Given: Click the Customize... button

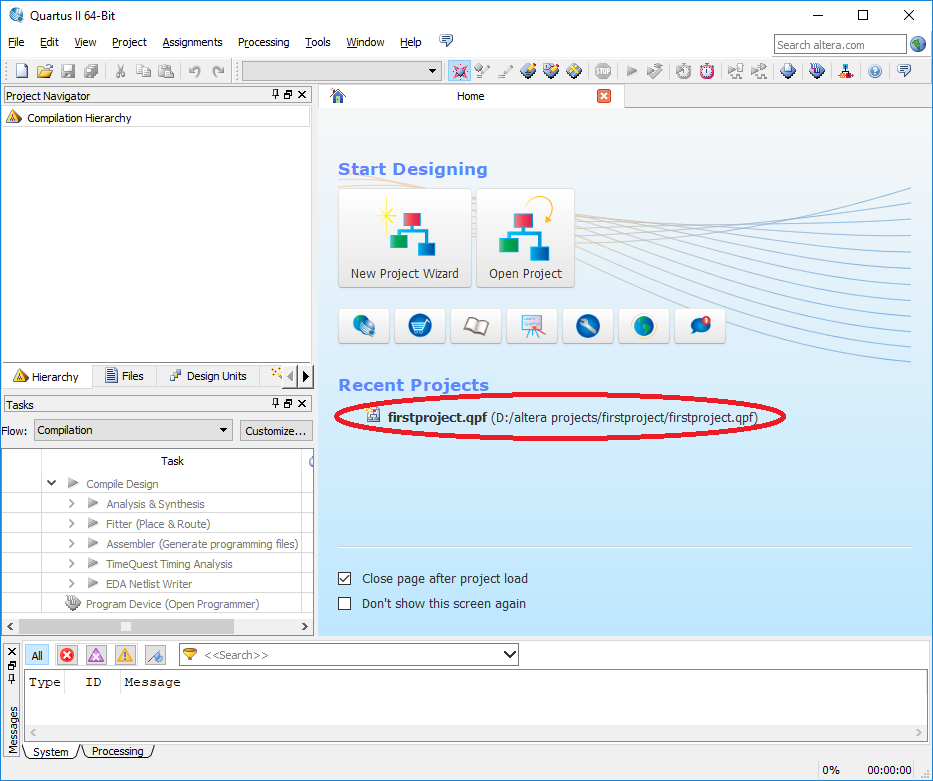Looking at the screenshot, I should [x=276, y=431].
